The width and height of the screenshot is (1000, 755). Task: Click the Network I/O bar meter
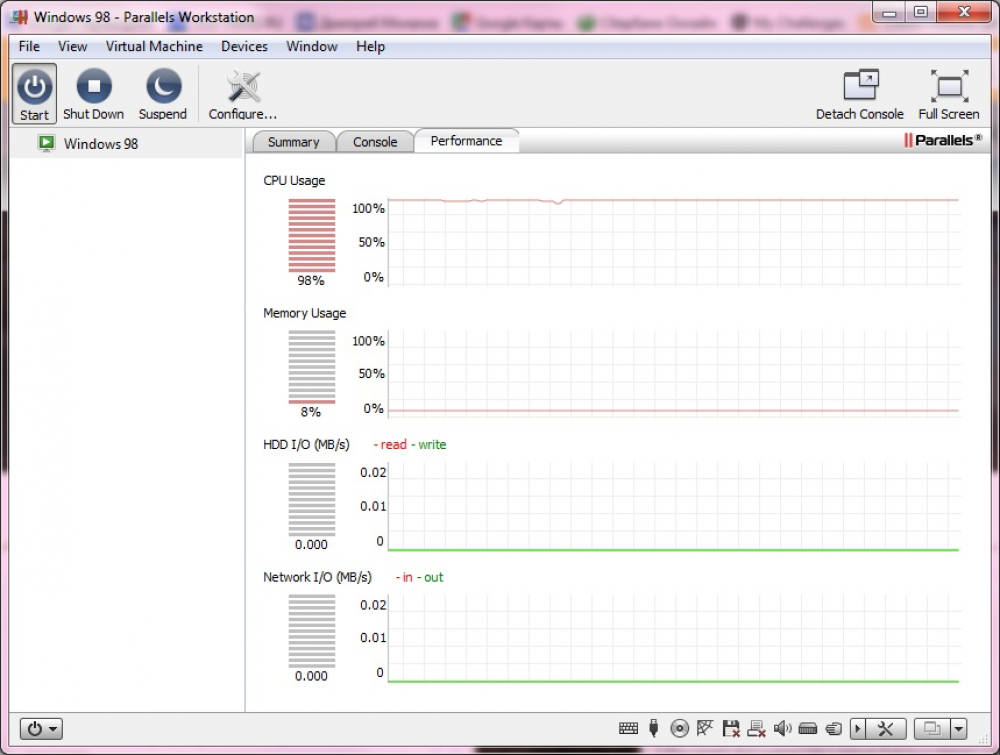coord(312,631)
